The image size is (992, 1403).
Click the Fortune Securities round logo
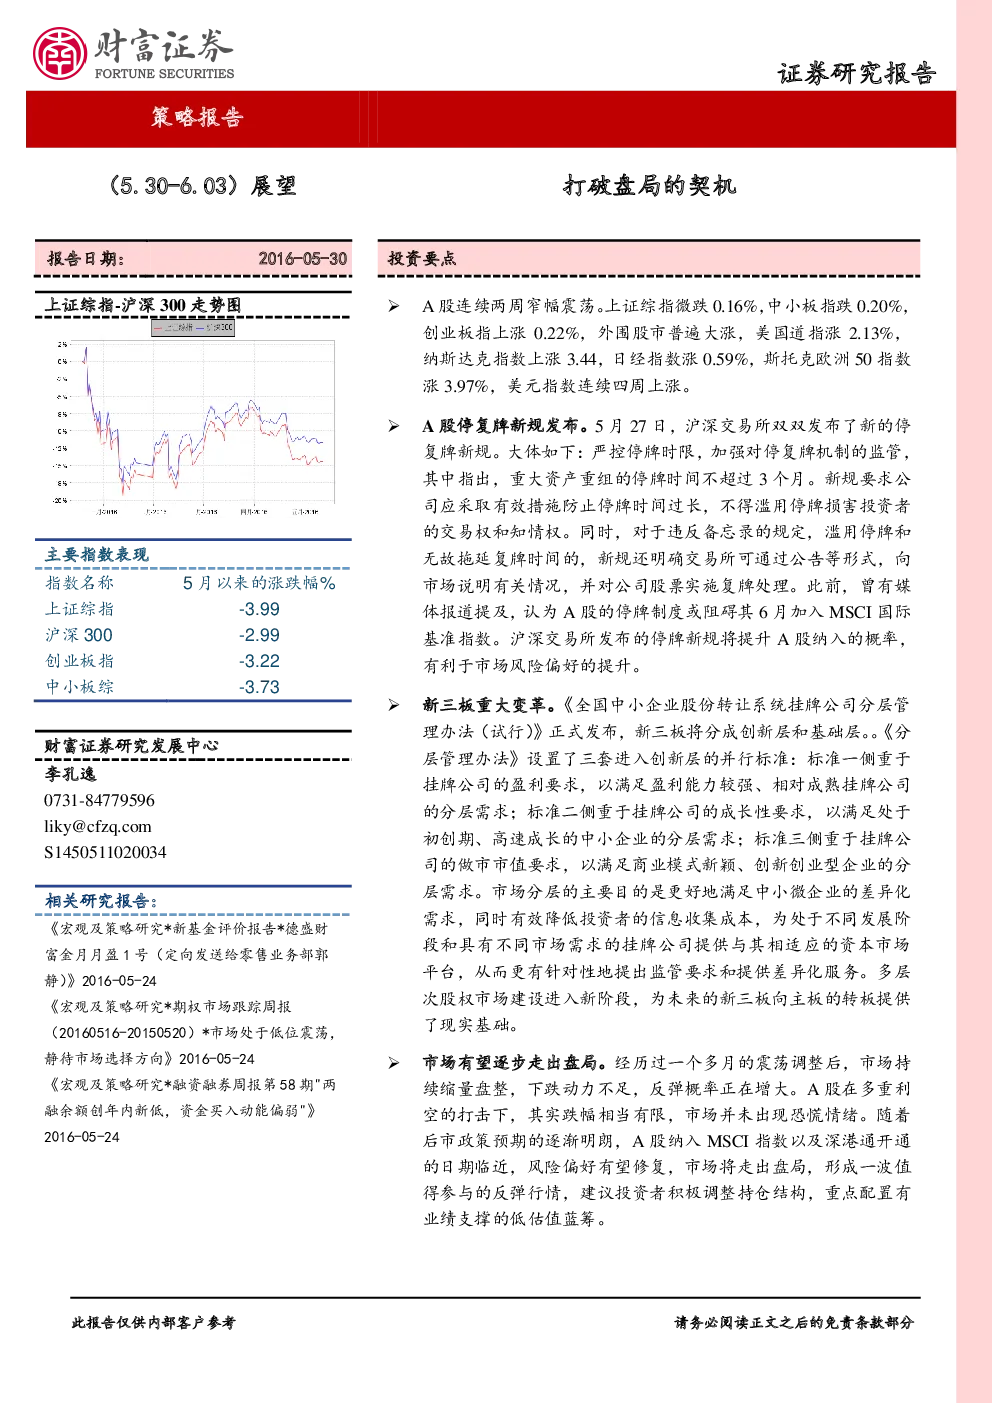point(59,53)
